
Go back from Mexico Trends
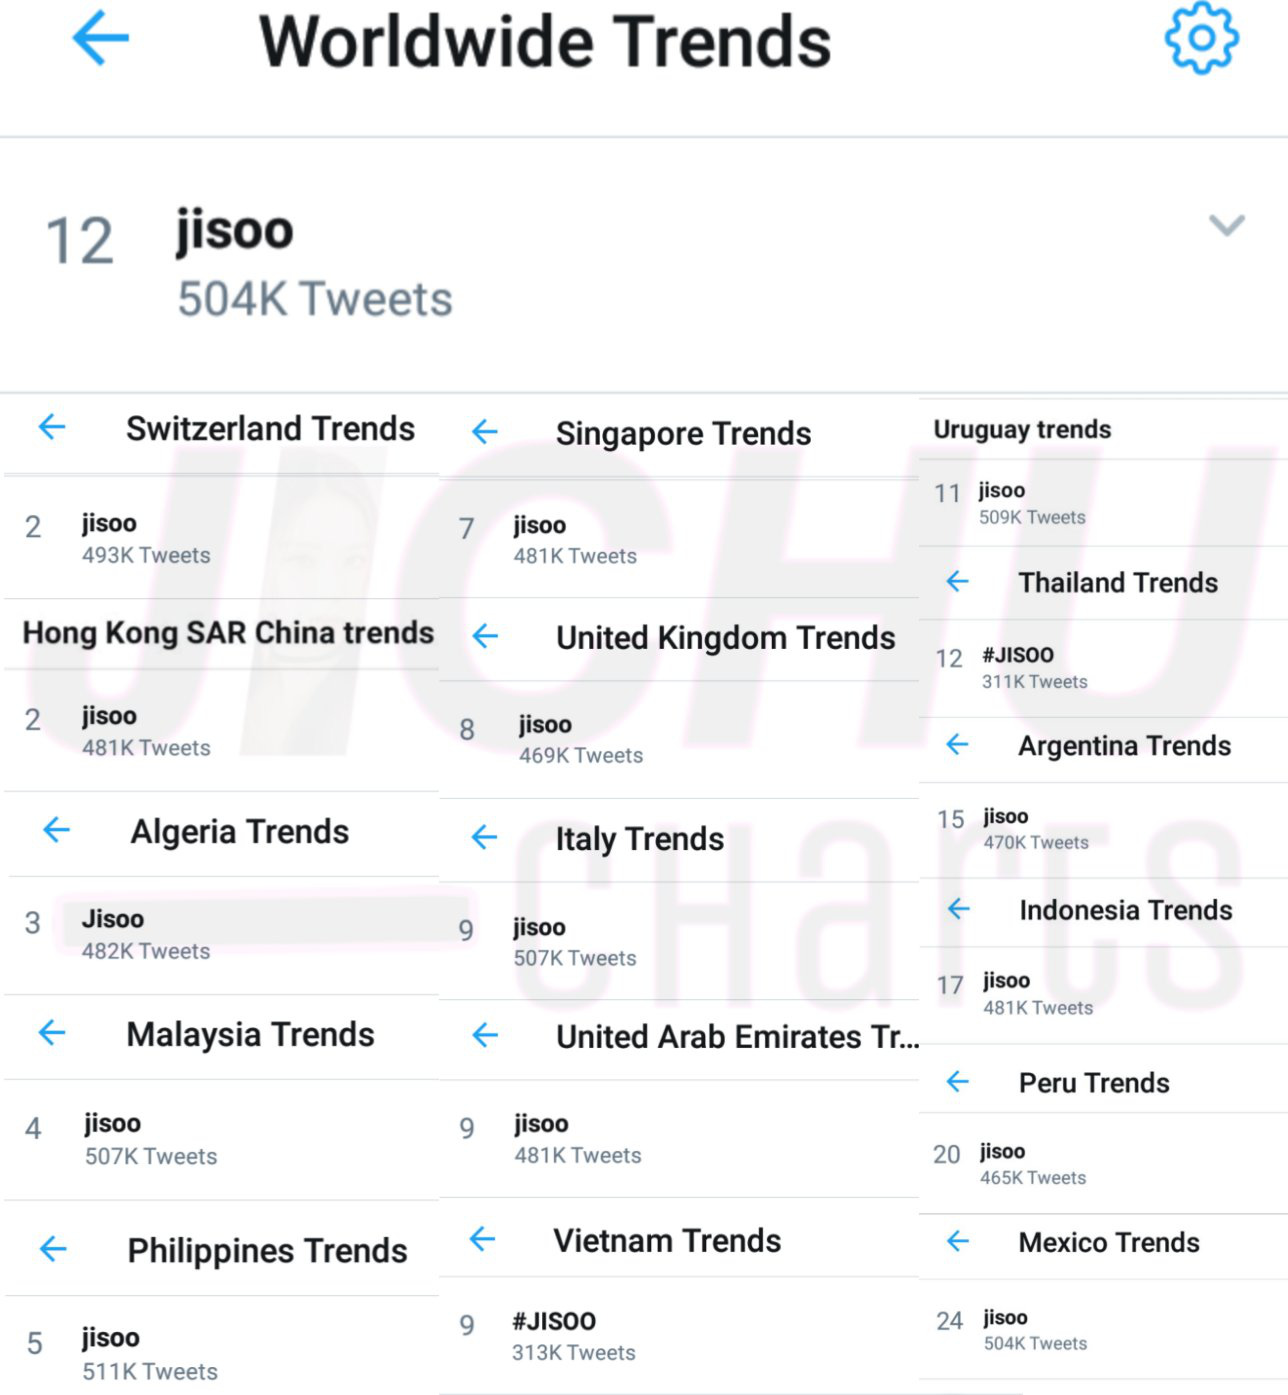[958, 1241]
